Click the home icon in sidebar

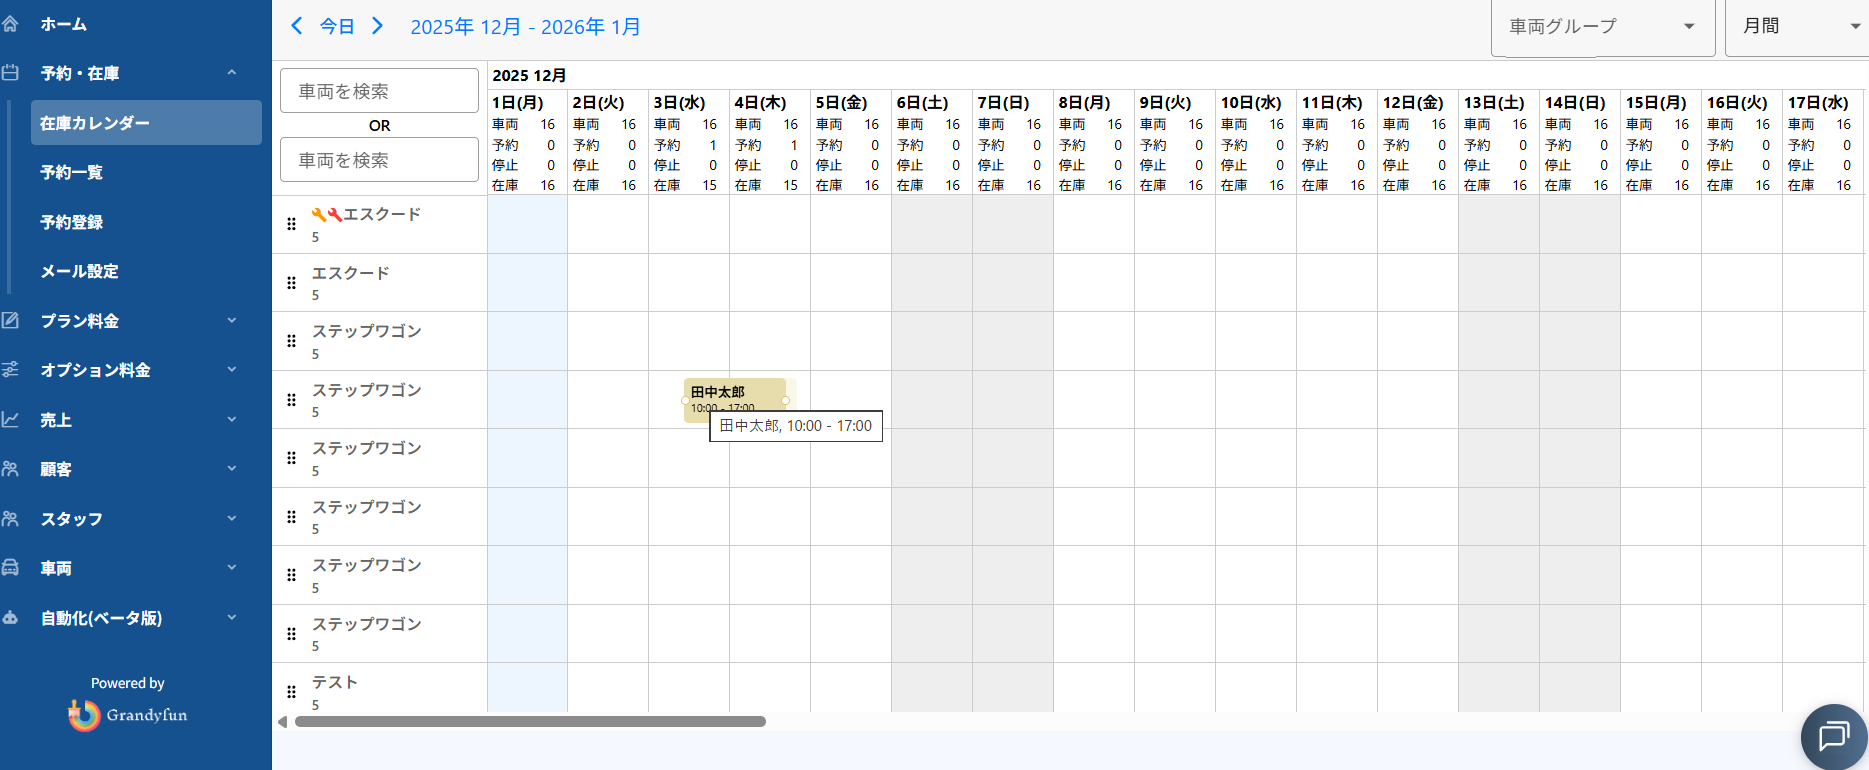[x=11, y=24]
